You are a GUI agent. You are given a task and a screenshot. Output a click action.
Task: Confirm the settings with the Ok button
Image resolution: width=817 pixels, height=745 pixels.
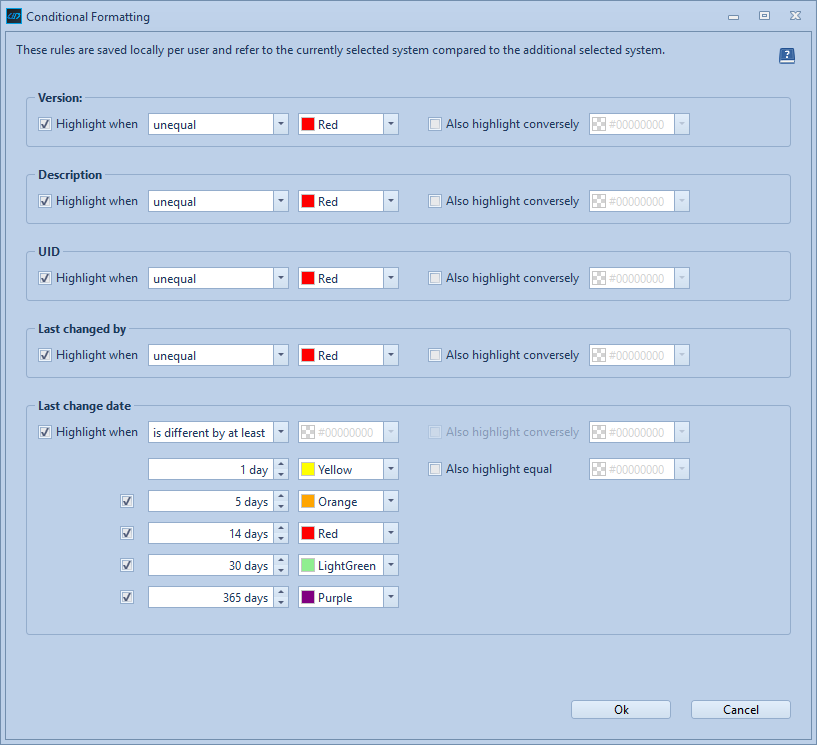620,709
